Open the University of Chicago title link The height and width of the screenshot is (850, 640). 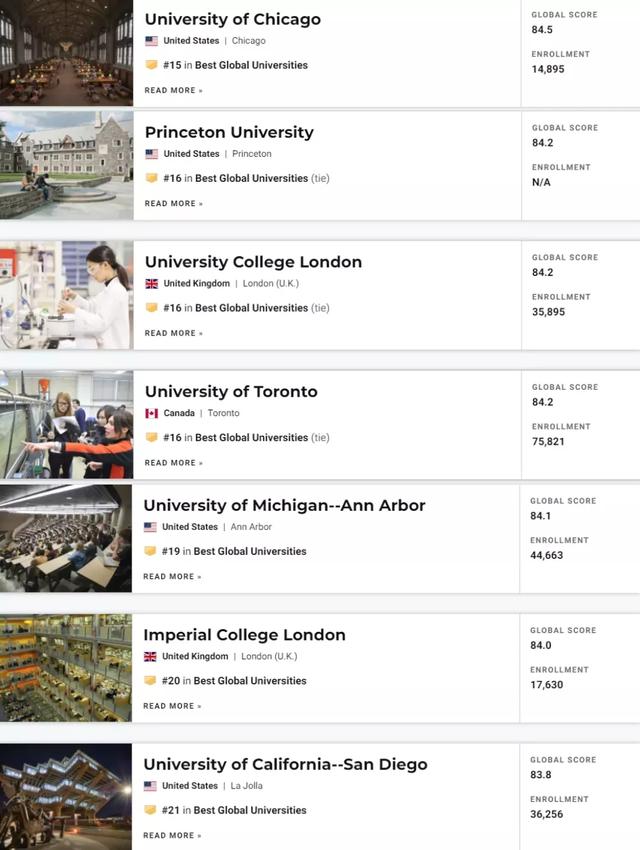tap(233, 19)
